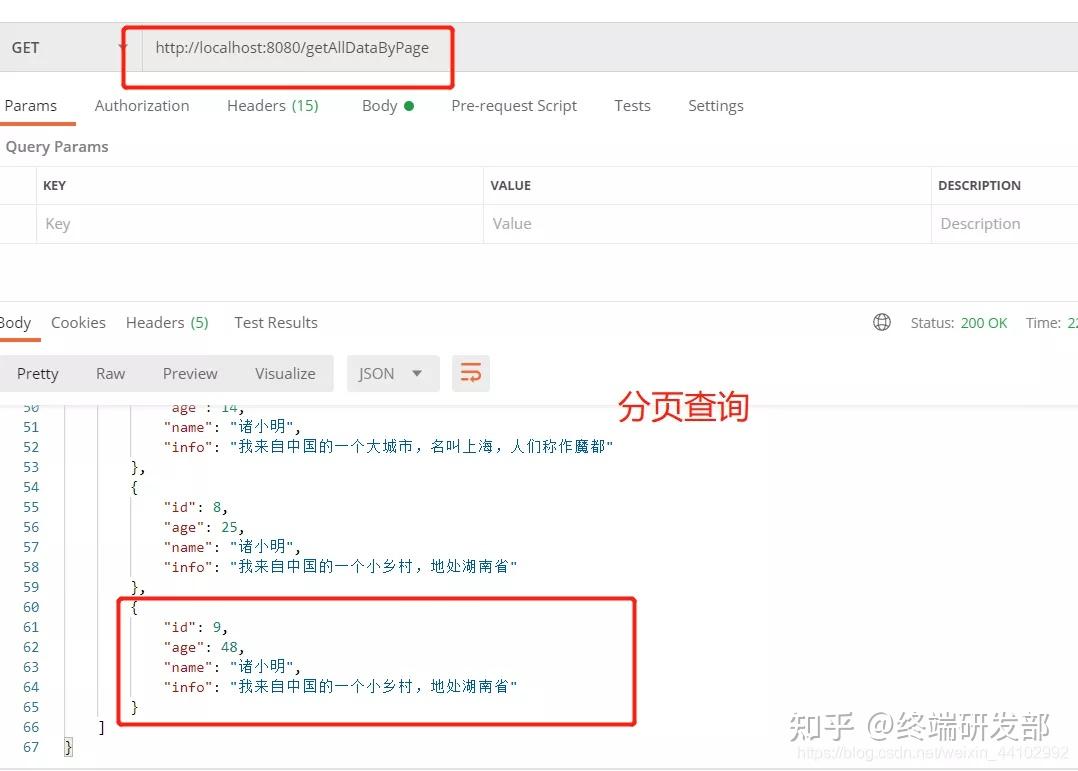The width and height of the screenshot is (1078, 771).
Task: Click the globe network icon near response status
Action: tap(881, 322)
